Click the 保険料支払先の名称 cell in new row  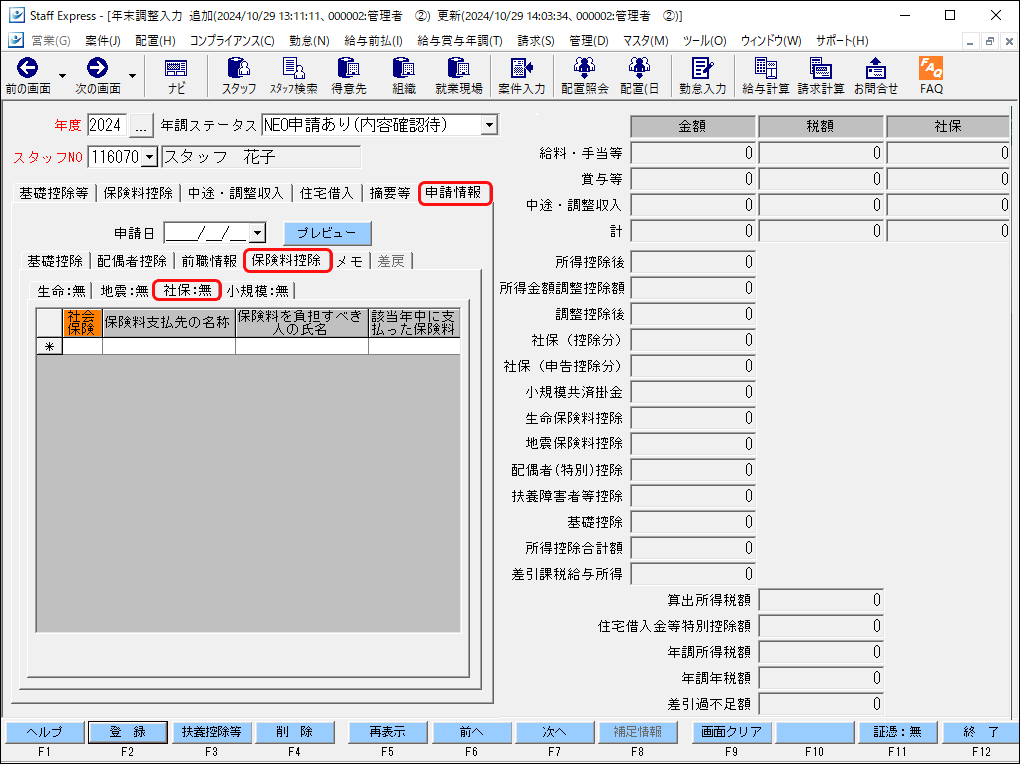[168, 346]
